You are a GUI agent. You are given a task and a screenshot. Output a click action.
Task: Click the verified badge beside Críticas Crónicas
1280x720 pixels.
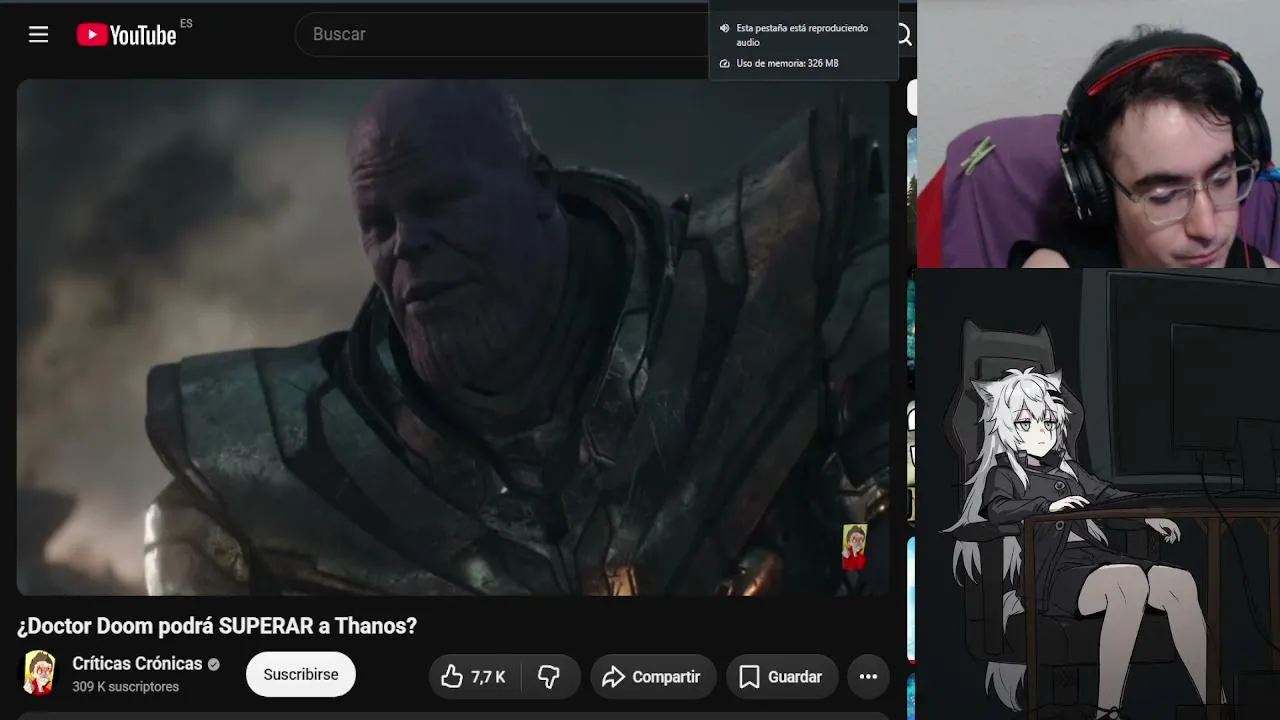pos(213,664)
